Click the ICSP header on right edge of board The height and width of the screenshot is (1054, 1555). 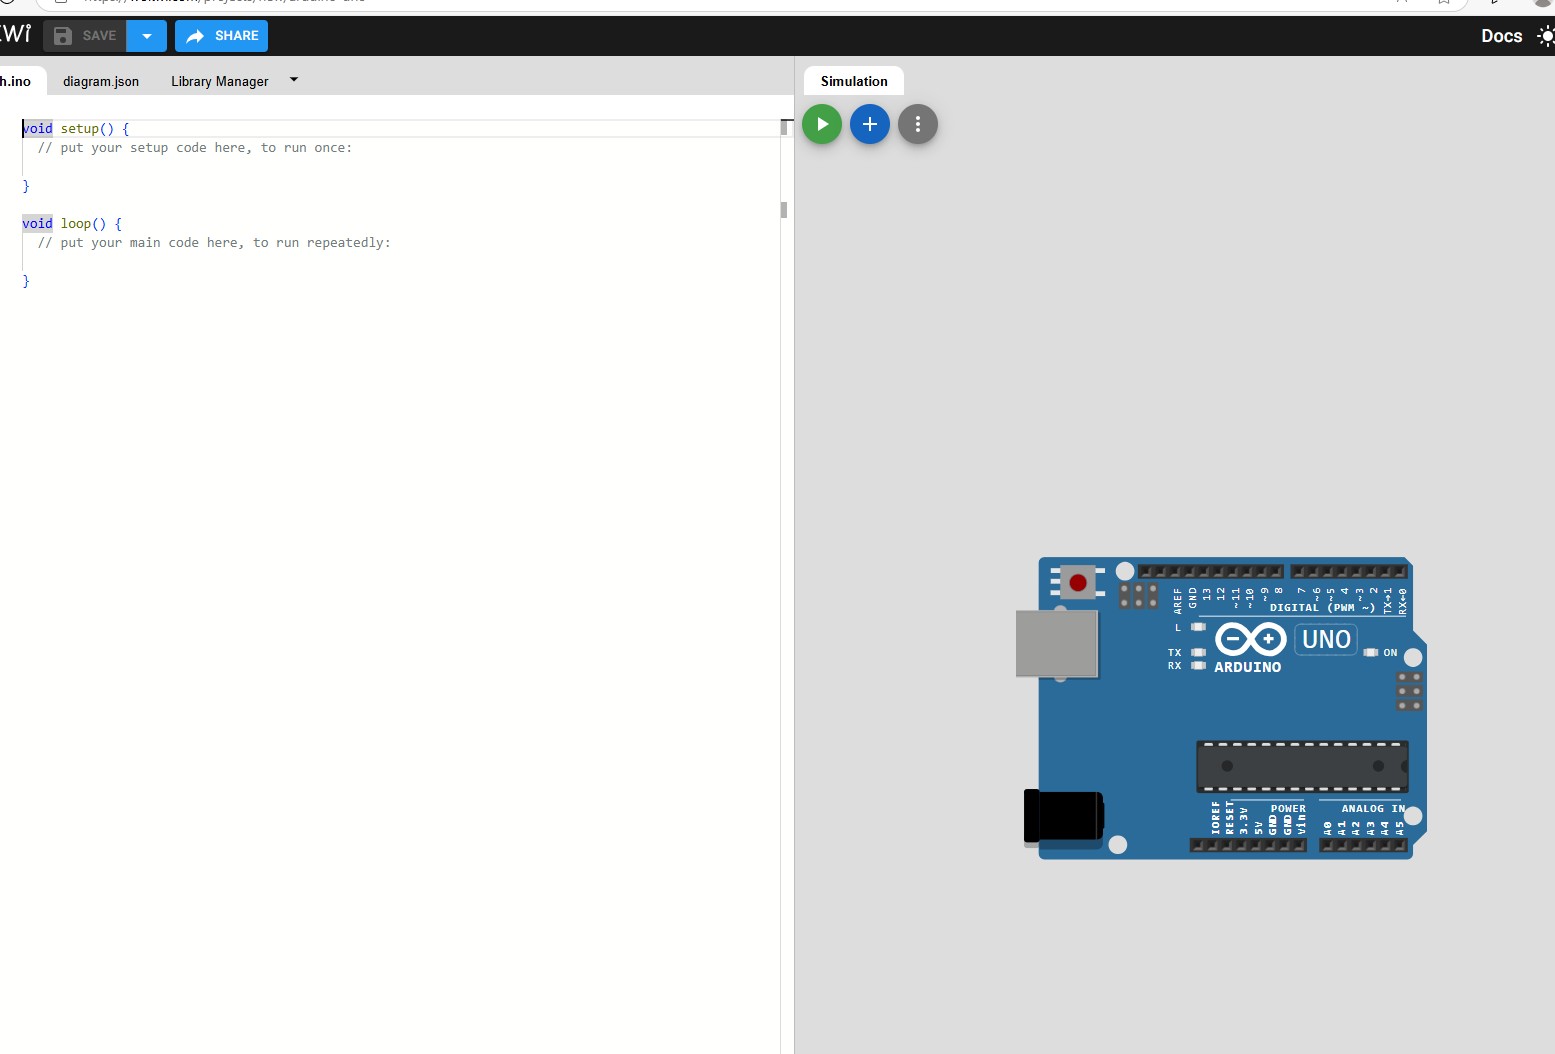(1409, 691)
